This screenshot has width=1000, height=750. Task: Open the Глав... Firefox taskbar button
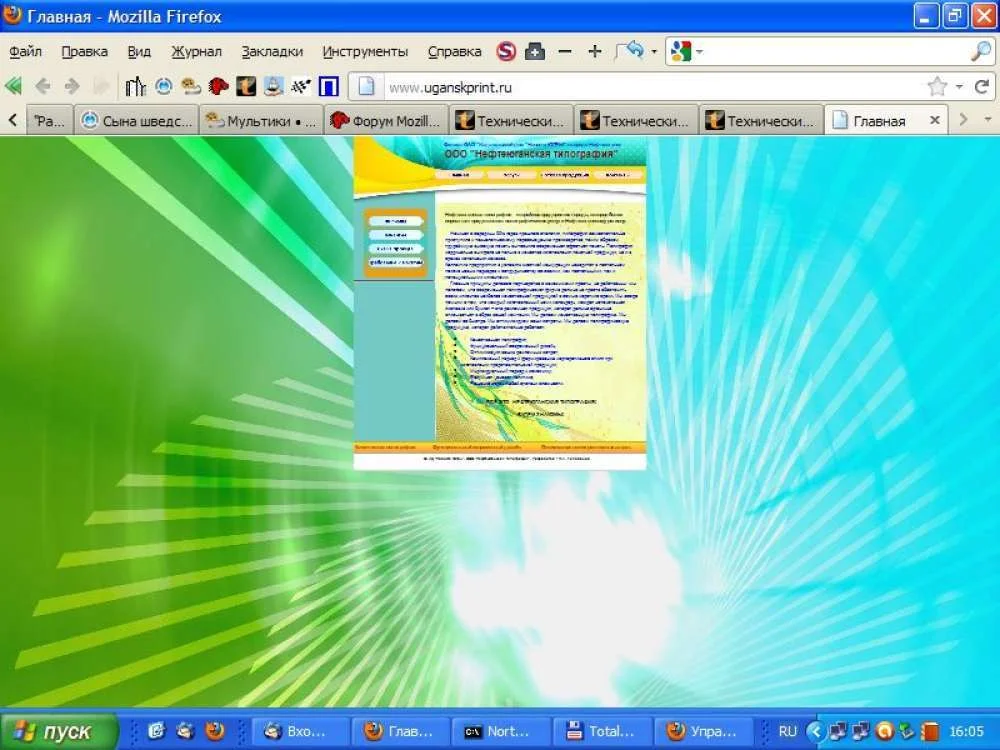(400, 731)
